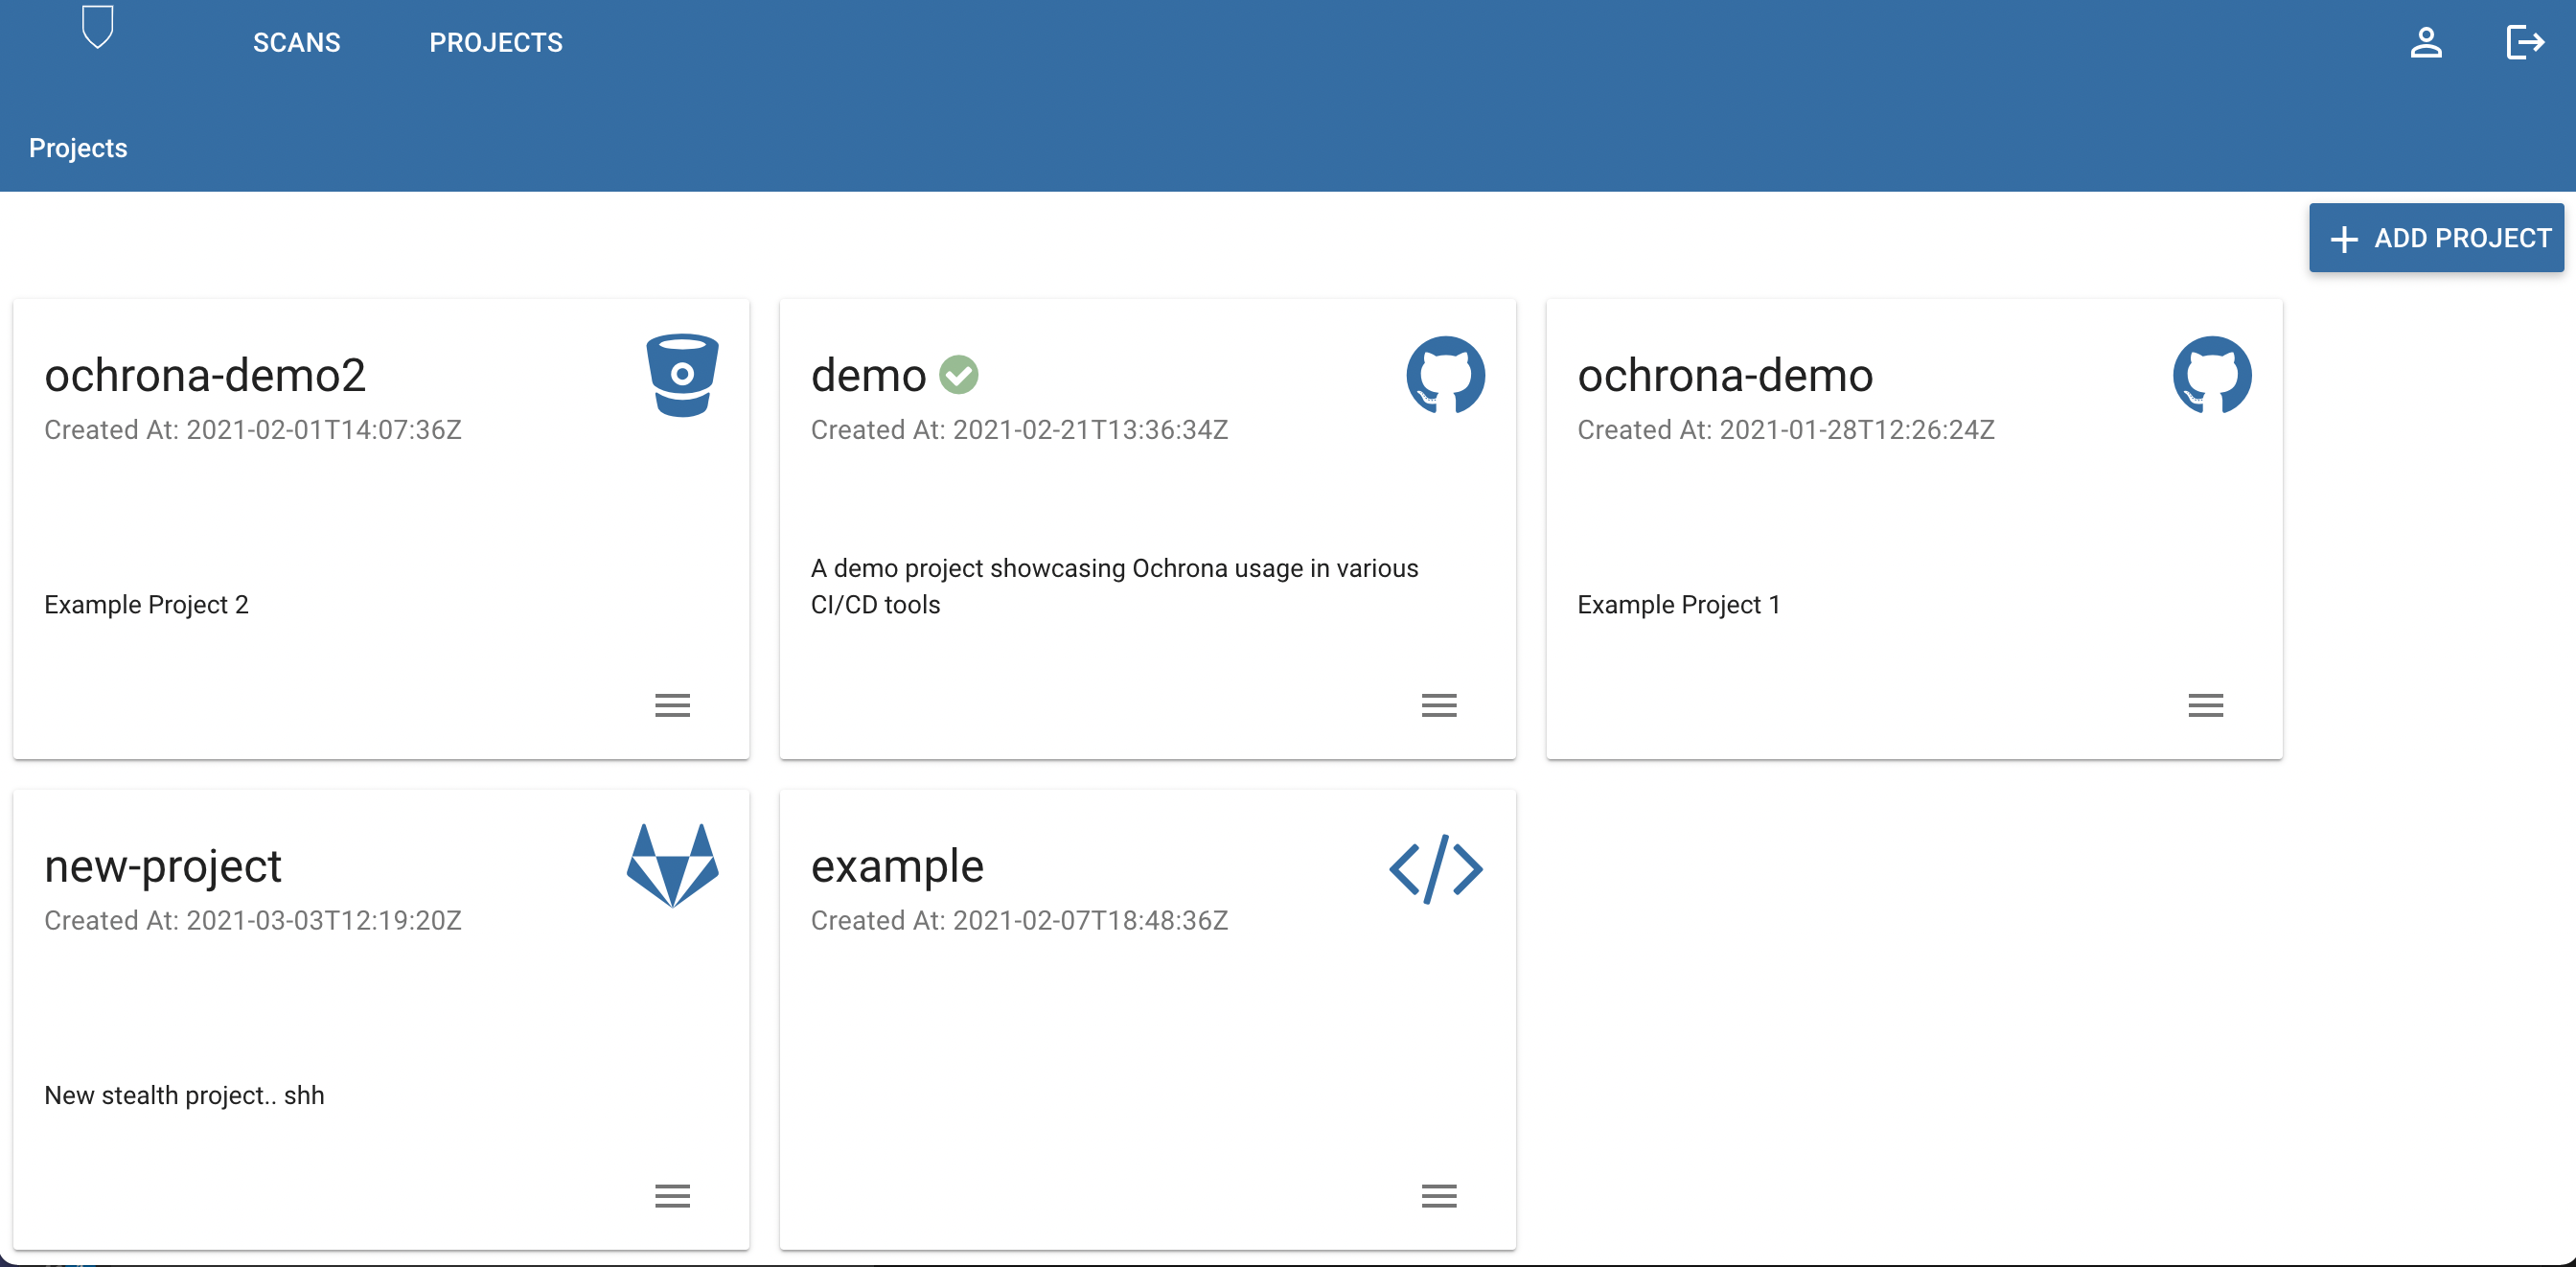Click Bitbucket icon on ochrona-demo2 card
Screen dimensions: 2576x1267
(682, 375)
